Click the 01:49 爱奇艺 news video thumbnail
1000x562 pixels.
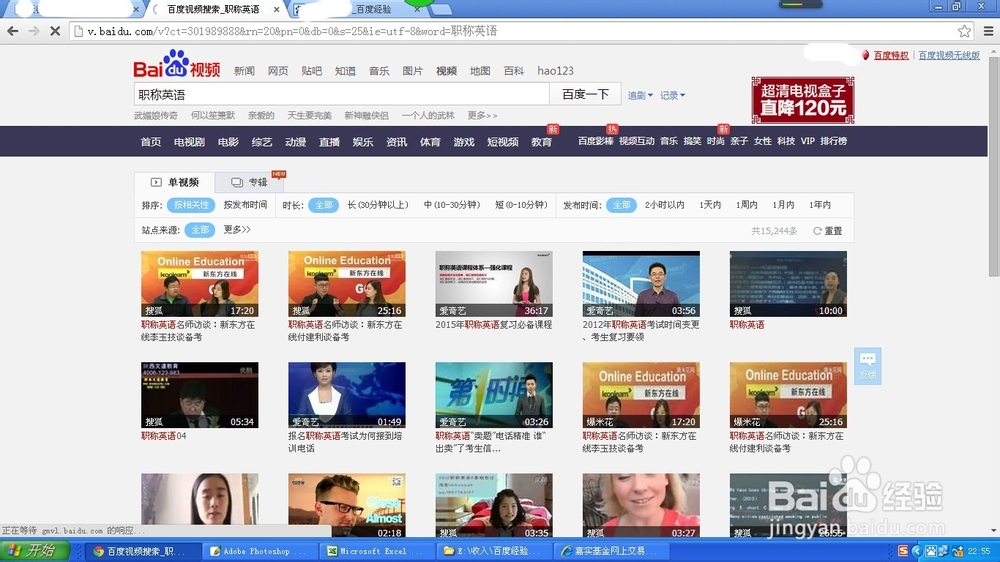(346, 395)
